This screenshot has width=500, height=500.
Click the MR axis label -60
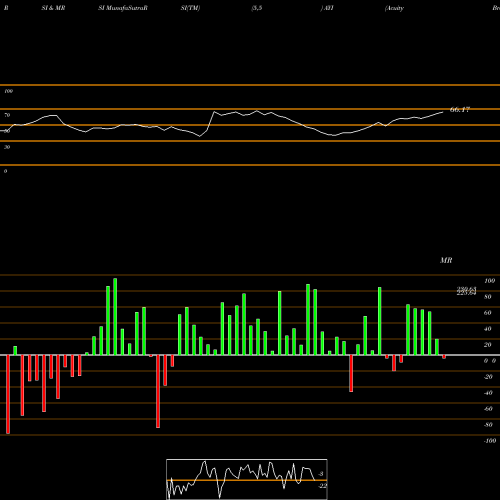click(x=488, y=409)
